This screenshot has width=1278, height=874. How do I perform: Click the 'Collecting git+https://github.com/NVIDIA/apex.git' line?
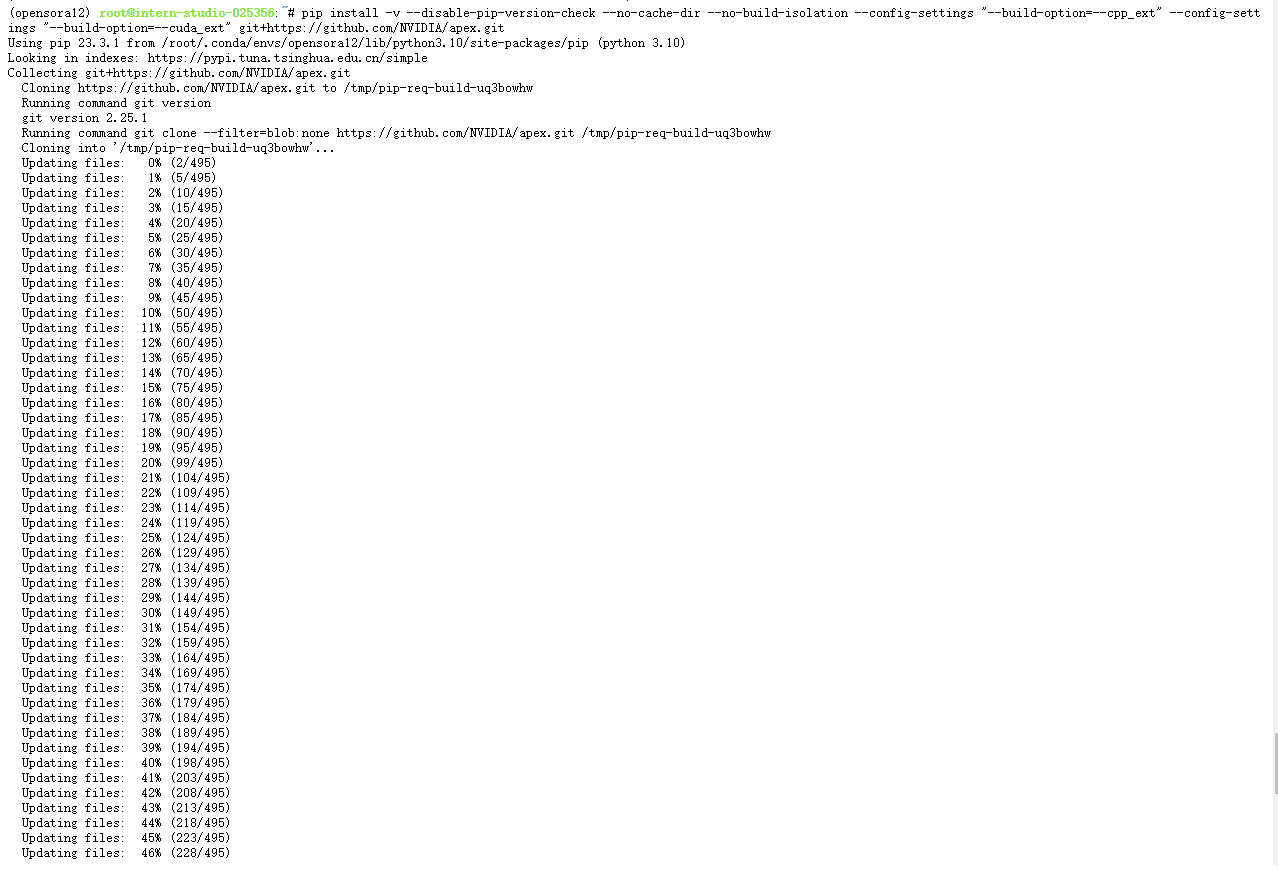tap(179, 73)
